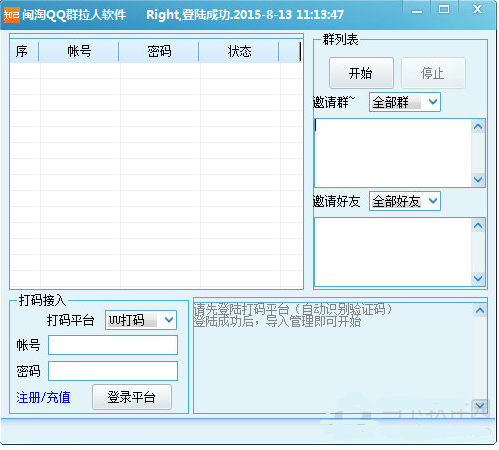The image size is (499, 450).
Task: Minimize the window from title bar
Action: click(417, 11)
